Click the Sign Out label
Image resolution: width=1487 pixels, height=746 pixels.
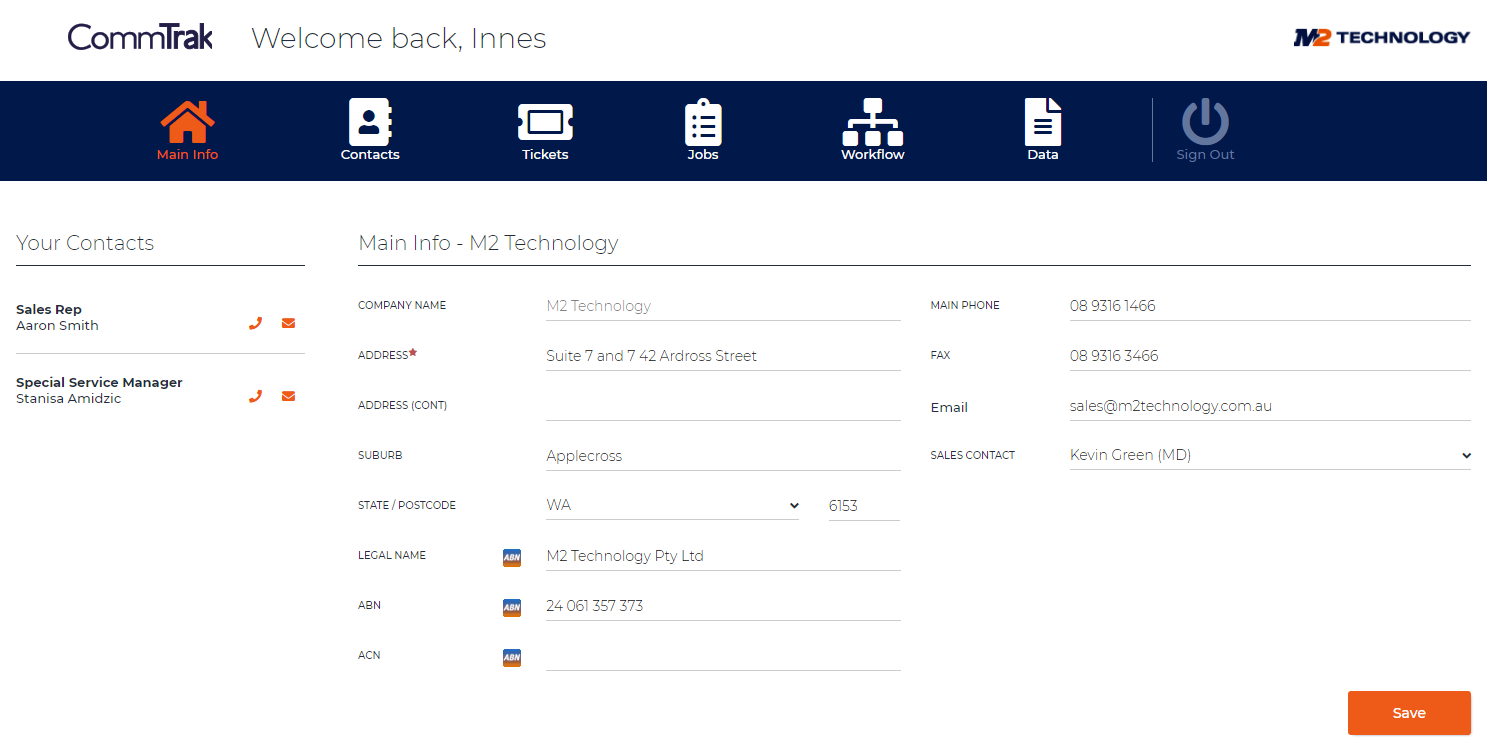pos(1205,155)
